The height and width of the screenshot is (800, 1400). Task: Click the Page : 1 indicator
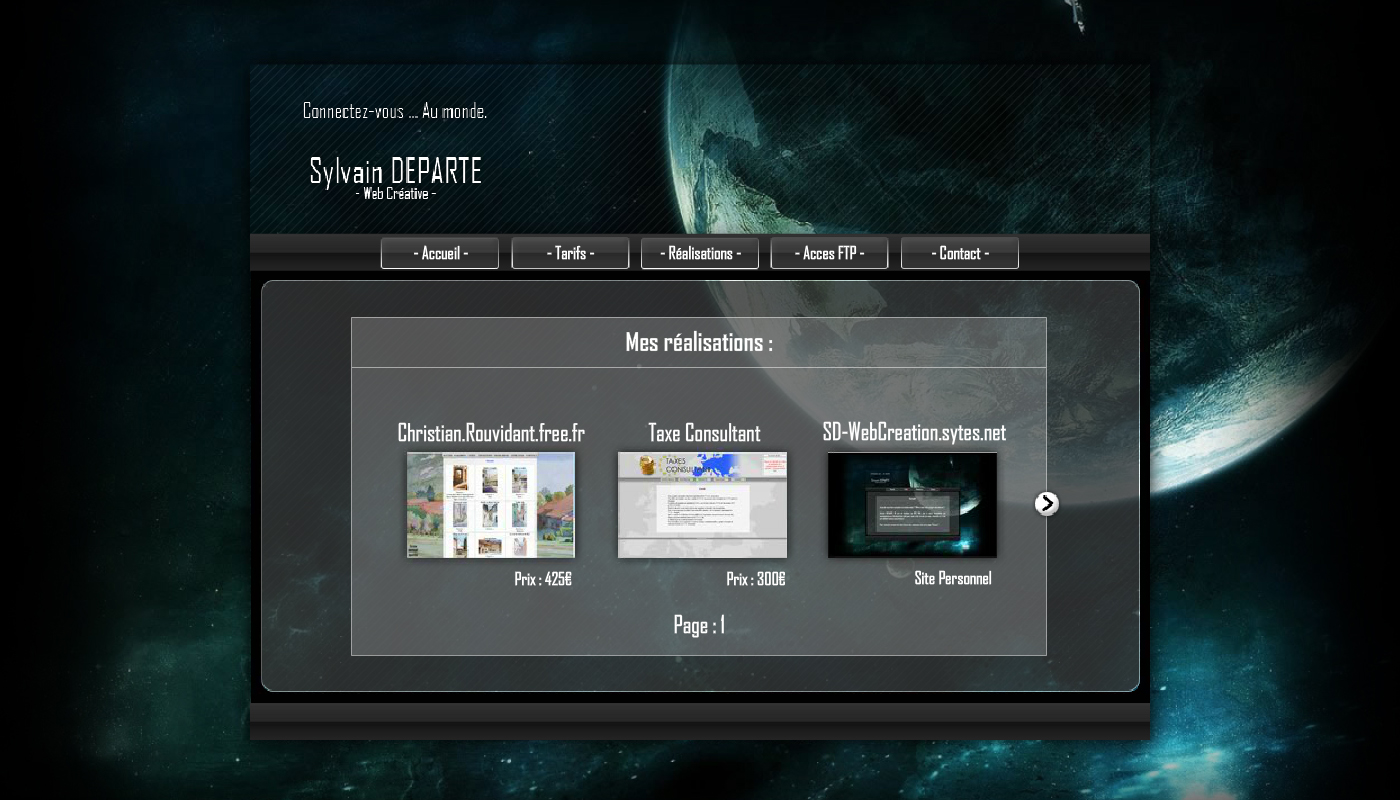699,625
